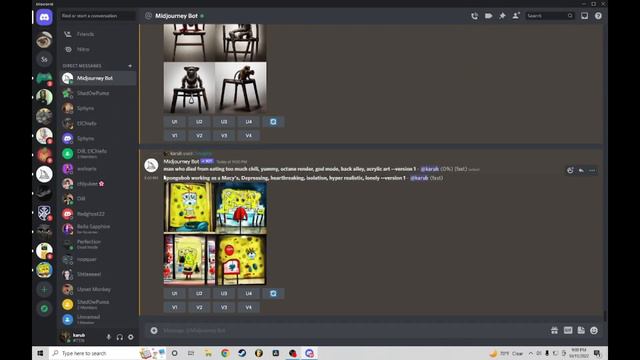Image resolution: width=640 pixels, height=360 pixels.
Task: Add a server with the plus icon
Action: tap(44, 289)
